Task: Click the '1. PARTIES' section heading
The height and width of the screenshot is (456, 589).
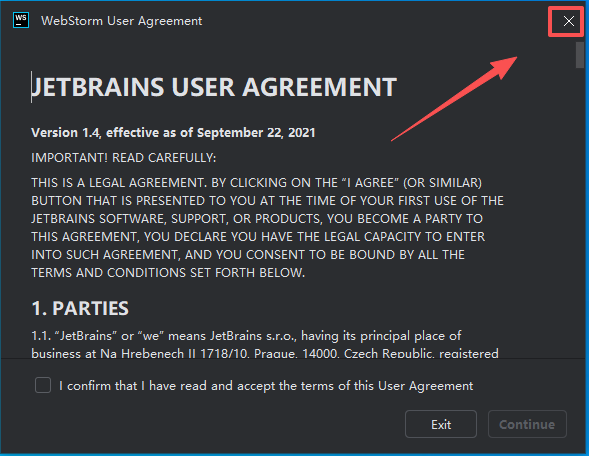Action: 80,308
